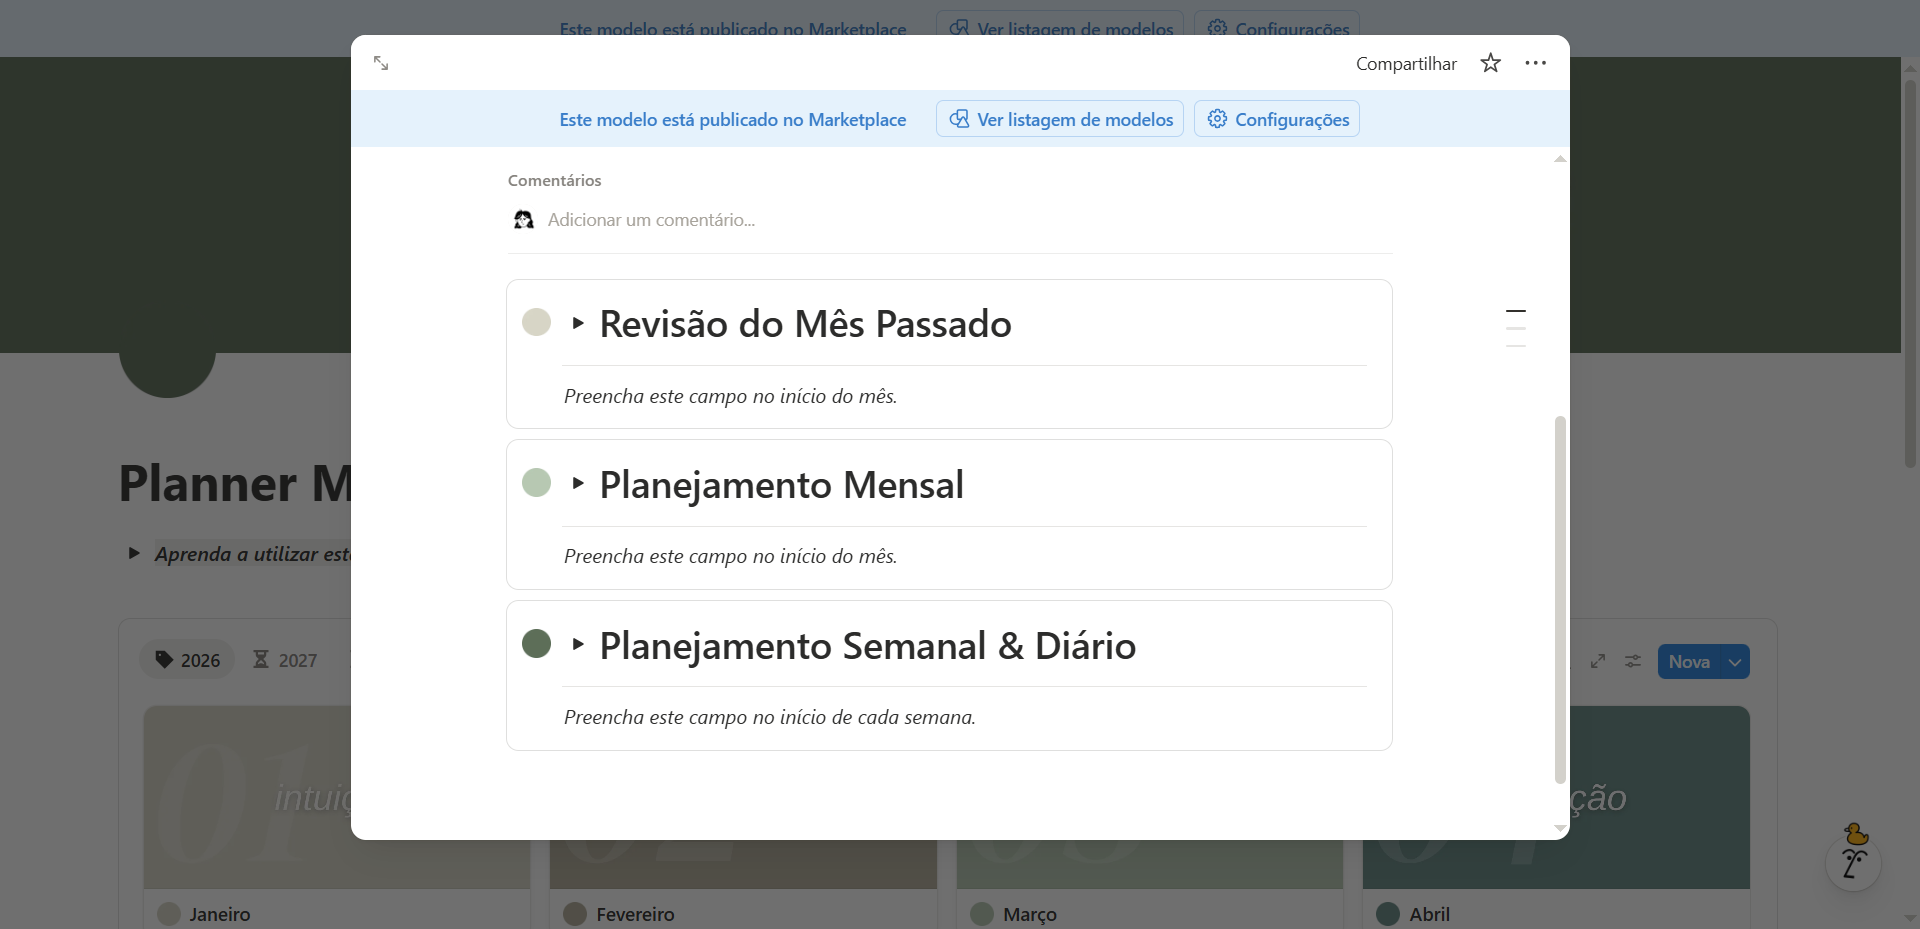1920x929 pixels.
Task: Add this page to favorites with the star icon
Action: (x=1490, y=63)
